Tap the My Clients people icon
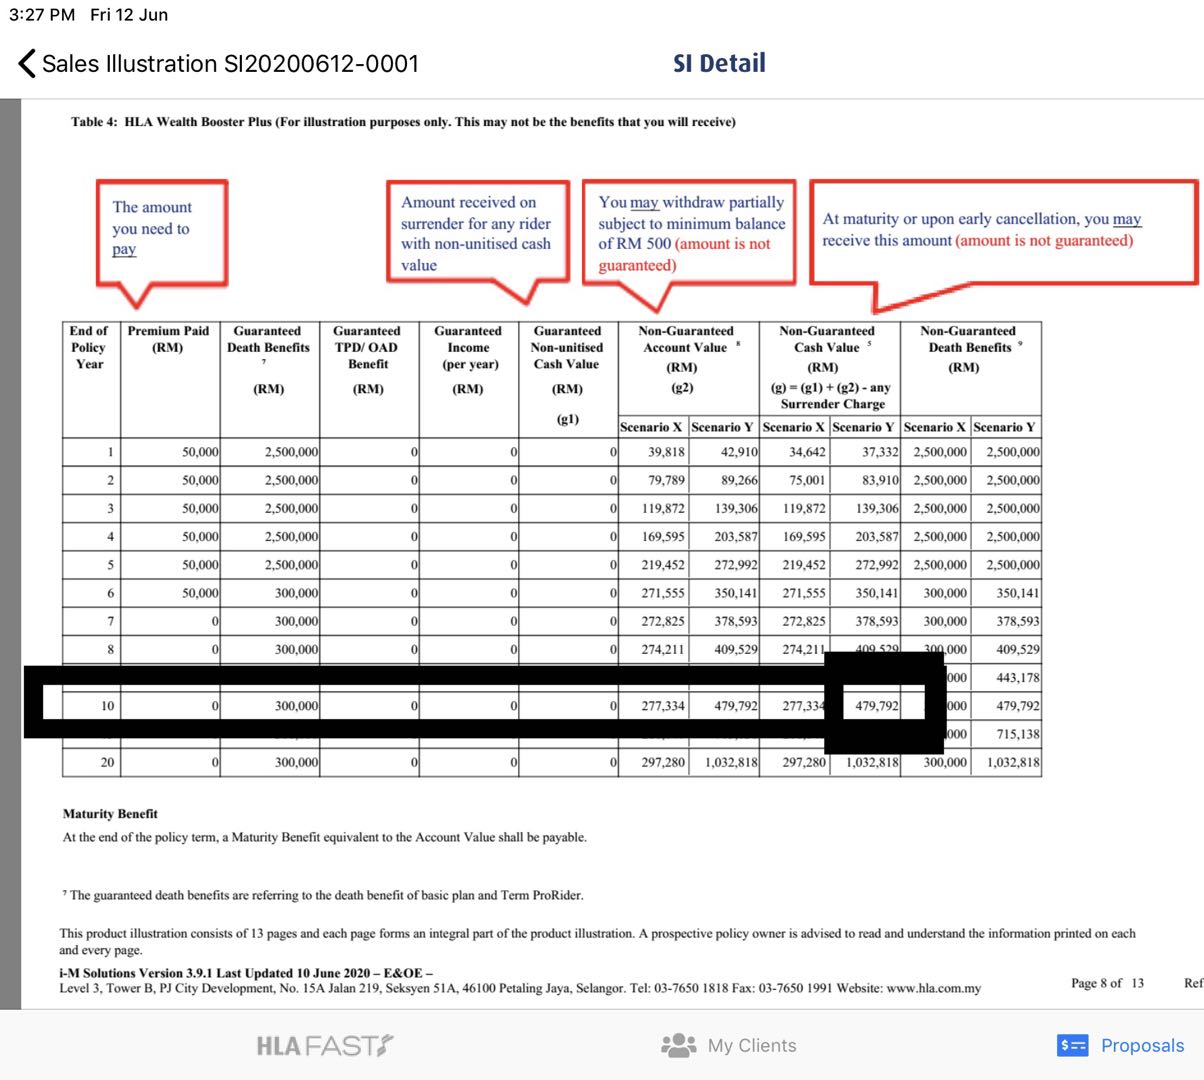 pyautogui.click(x=678, y=1046)
